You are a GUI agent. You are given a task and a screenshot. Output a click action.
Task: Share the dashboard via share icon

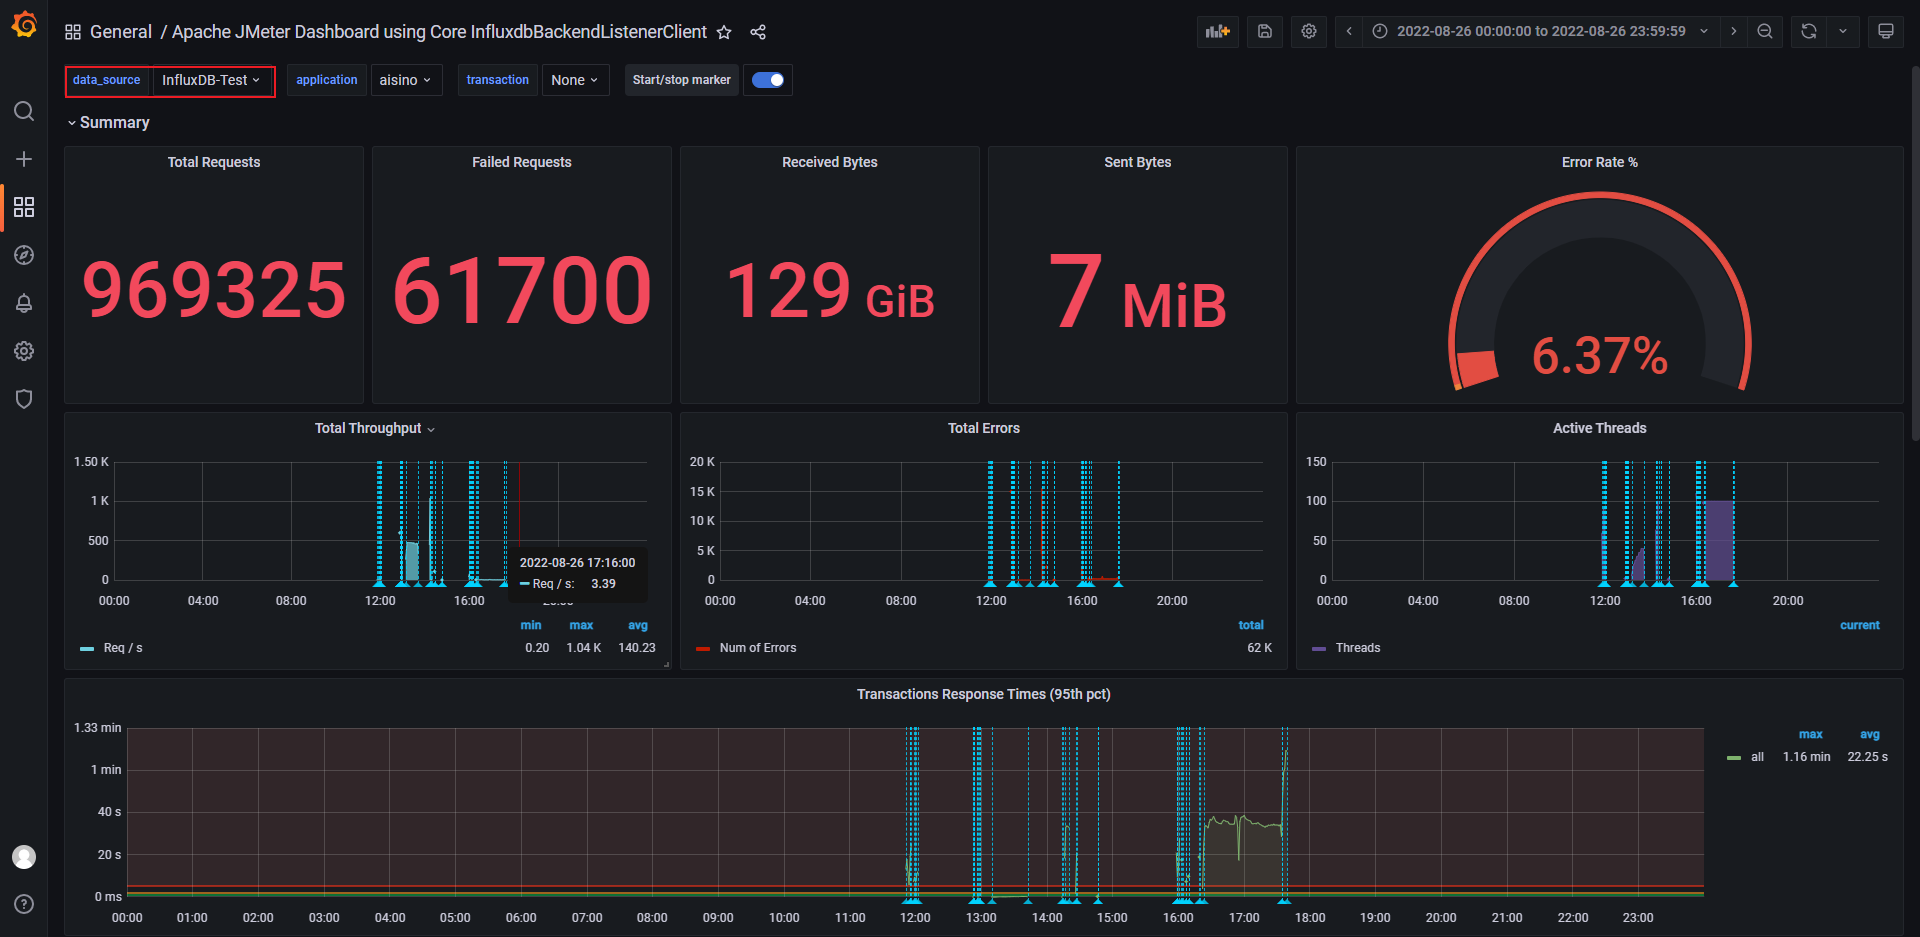[x=758, y=32]
